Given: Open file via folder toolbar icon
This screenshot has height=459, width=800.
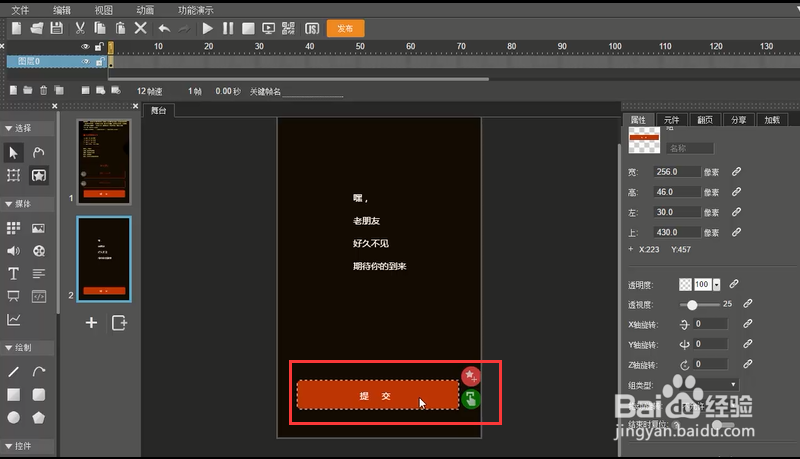Looking at the screenshot, I should [x=37, y=28].
